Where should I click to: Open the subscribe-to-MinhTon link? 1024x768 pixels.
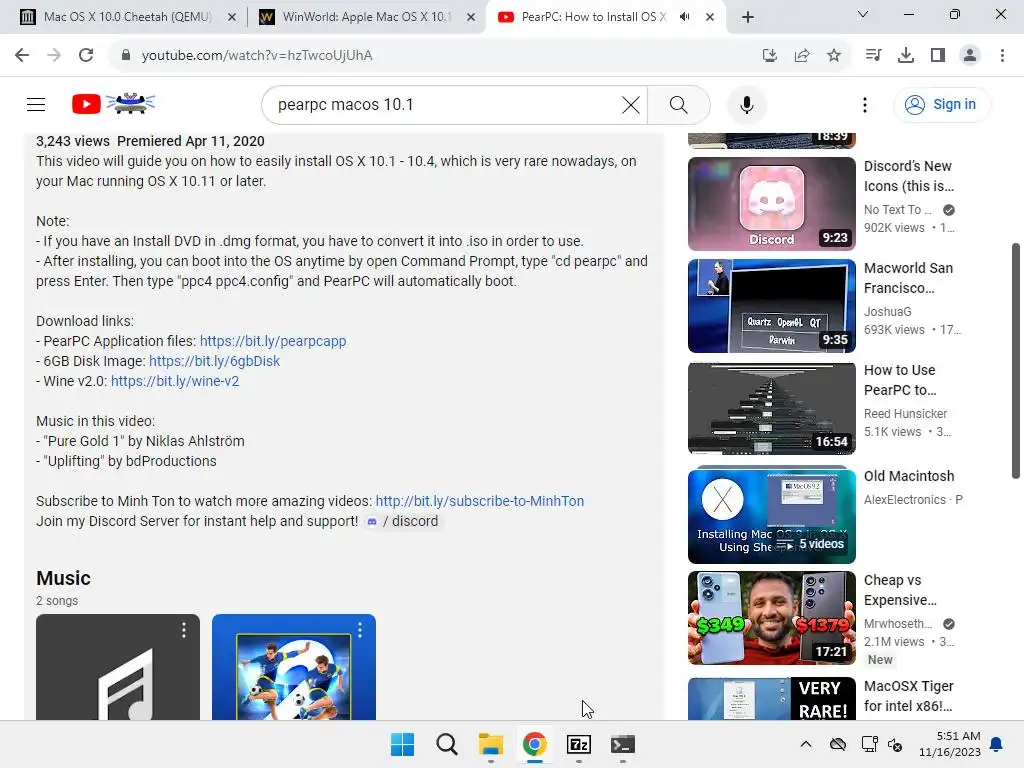point(480,501)
